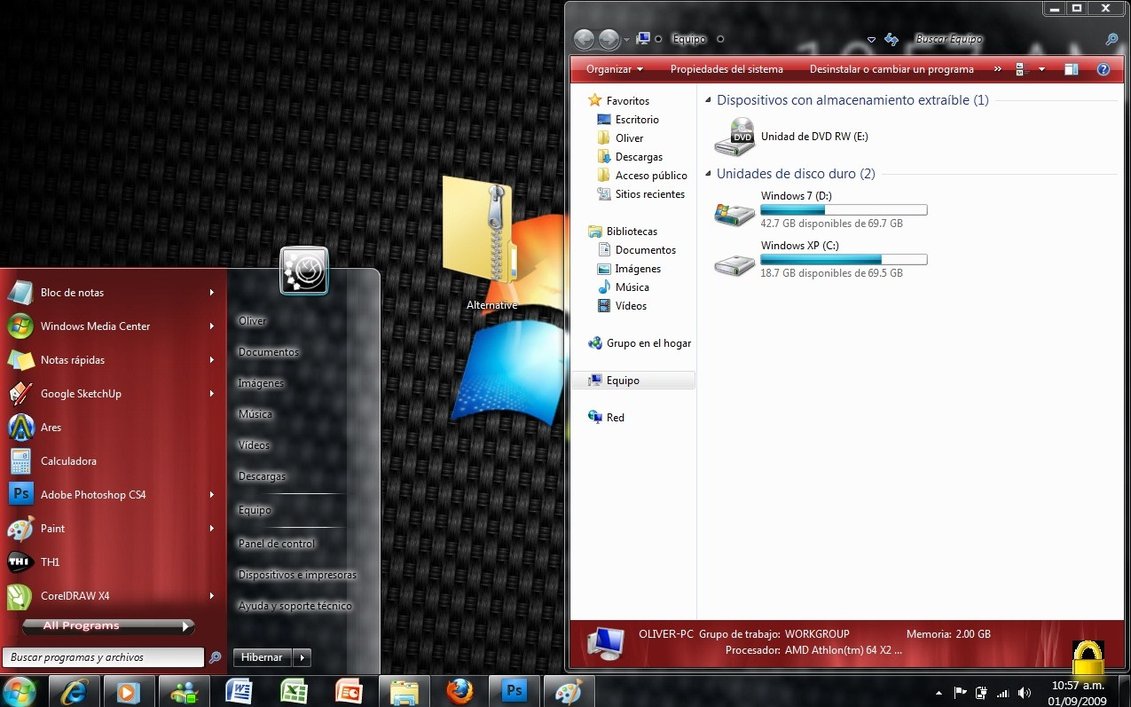This screenshot has width=1131, height=707.
Task: Collapse Unidades de disco duro group
Action: point(708,174)
